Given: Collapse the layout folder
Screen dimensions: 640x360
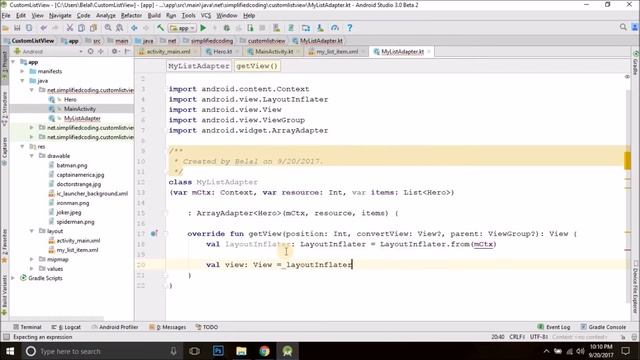Looking at the screenshot, I should [x=32, y=231].
